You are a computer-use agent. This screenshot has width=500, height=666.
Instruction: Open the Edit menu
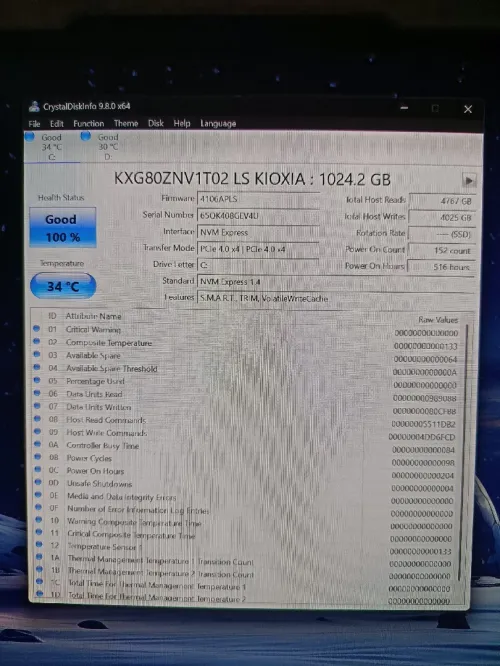(56, 124)
